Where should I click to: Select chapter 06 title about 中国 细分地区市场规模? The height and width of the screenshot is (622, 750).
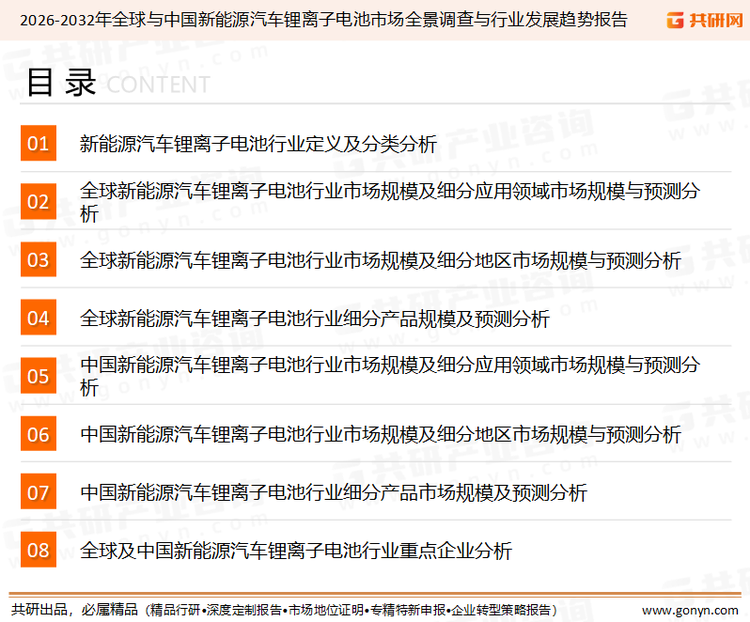point(380,434)
